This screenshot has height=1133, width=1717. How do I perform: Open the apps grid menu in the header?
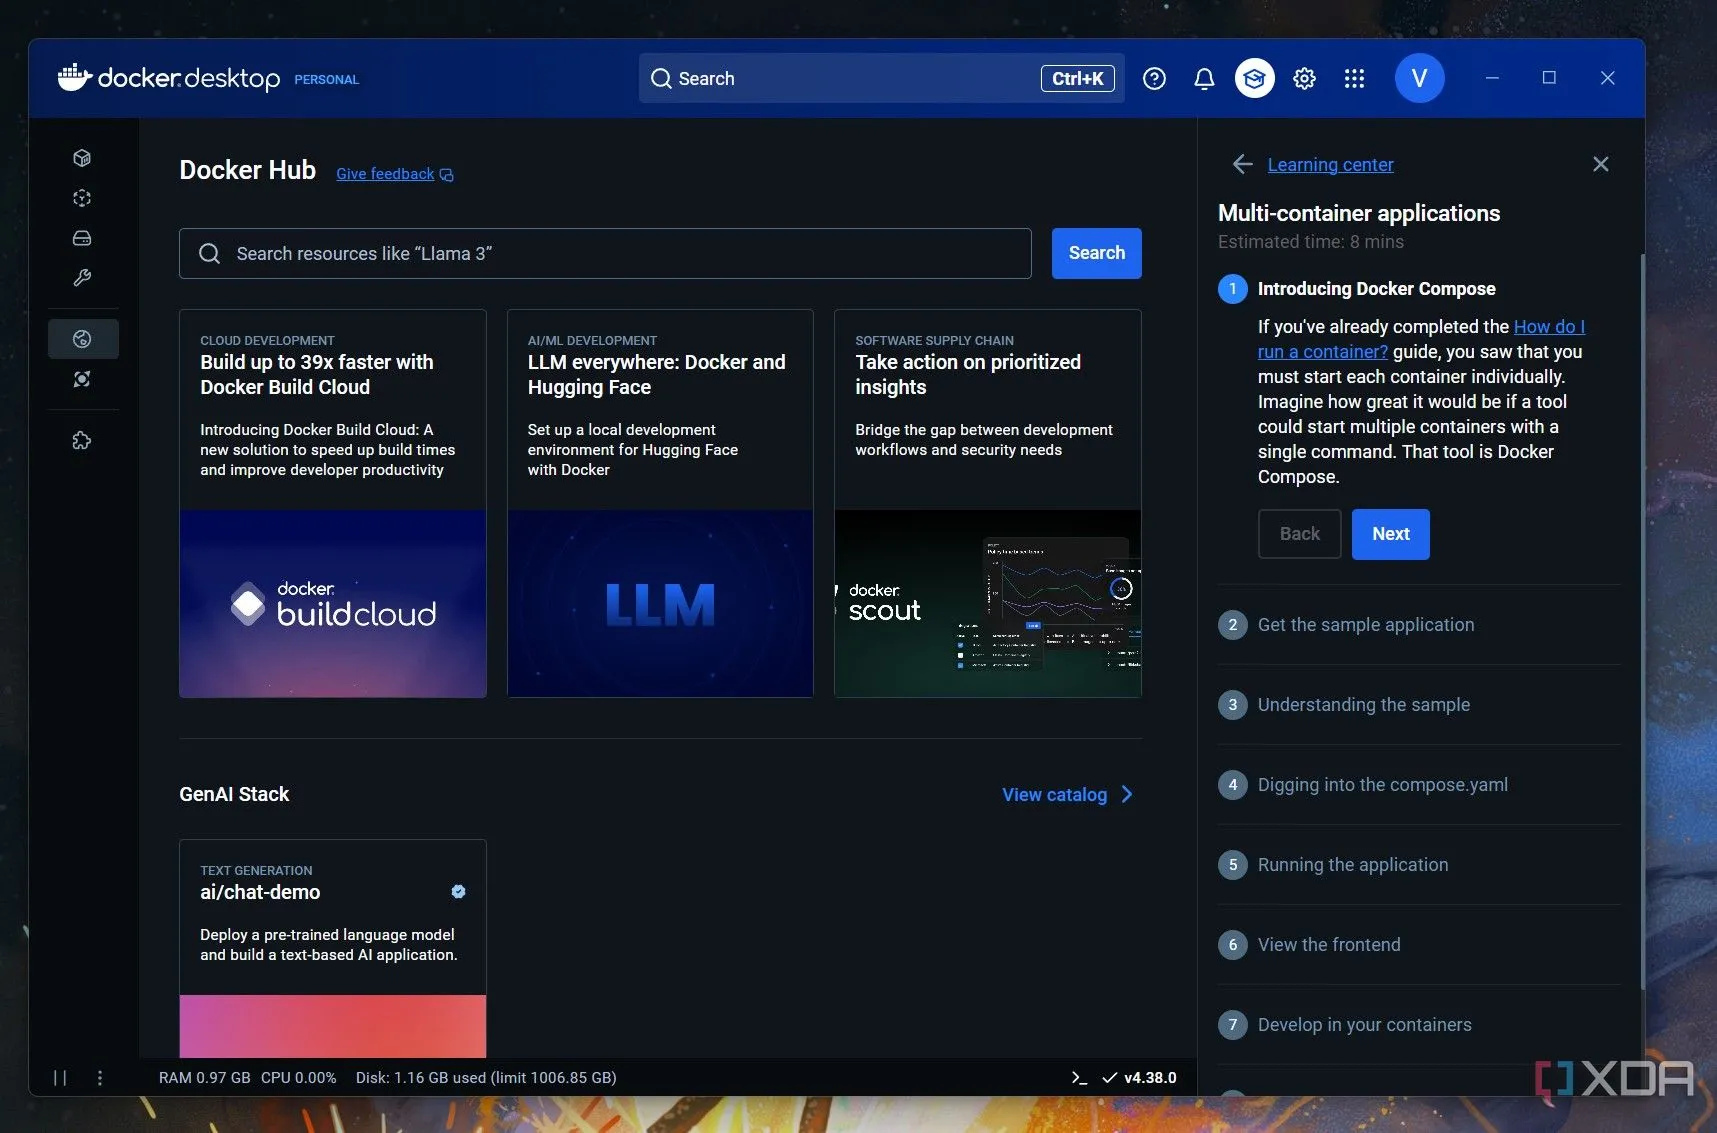[x=1354, y=78]
